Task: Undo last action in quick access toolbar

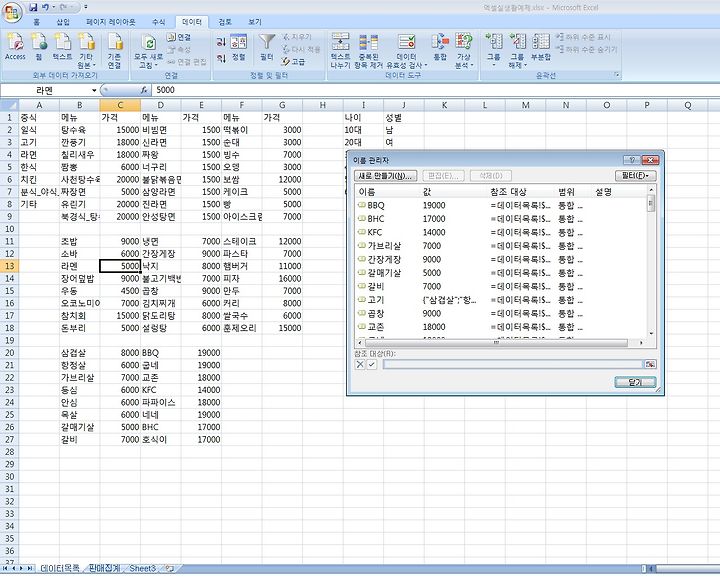Action: 45,7
